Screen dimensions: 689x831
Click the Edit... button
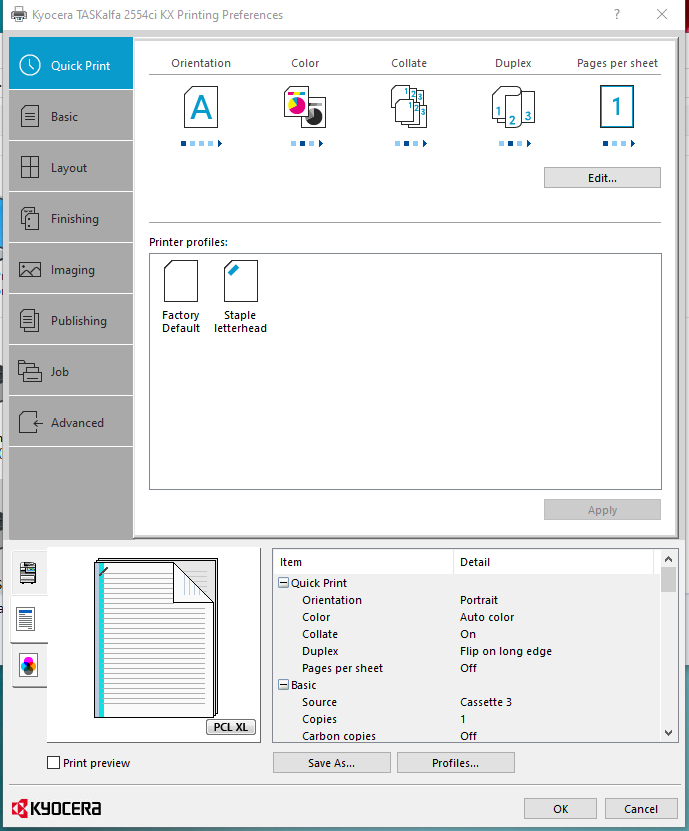click(x=602, y=178)
